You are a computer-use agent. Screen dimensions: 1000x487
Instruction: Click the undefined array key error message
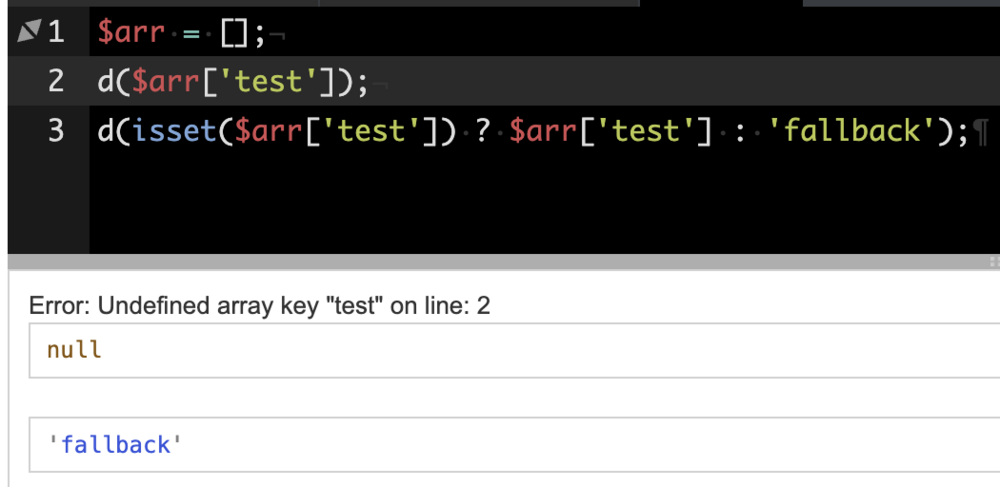(260, 306)
